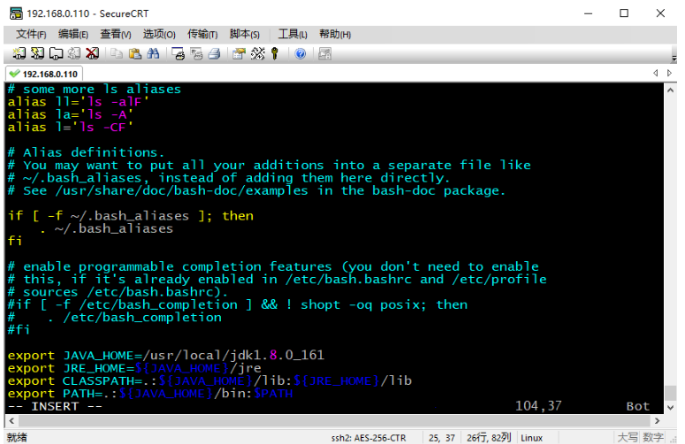Click the Copy toolbar icon

pyautogui.click(x=116, y=54)
